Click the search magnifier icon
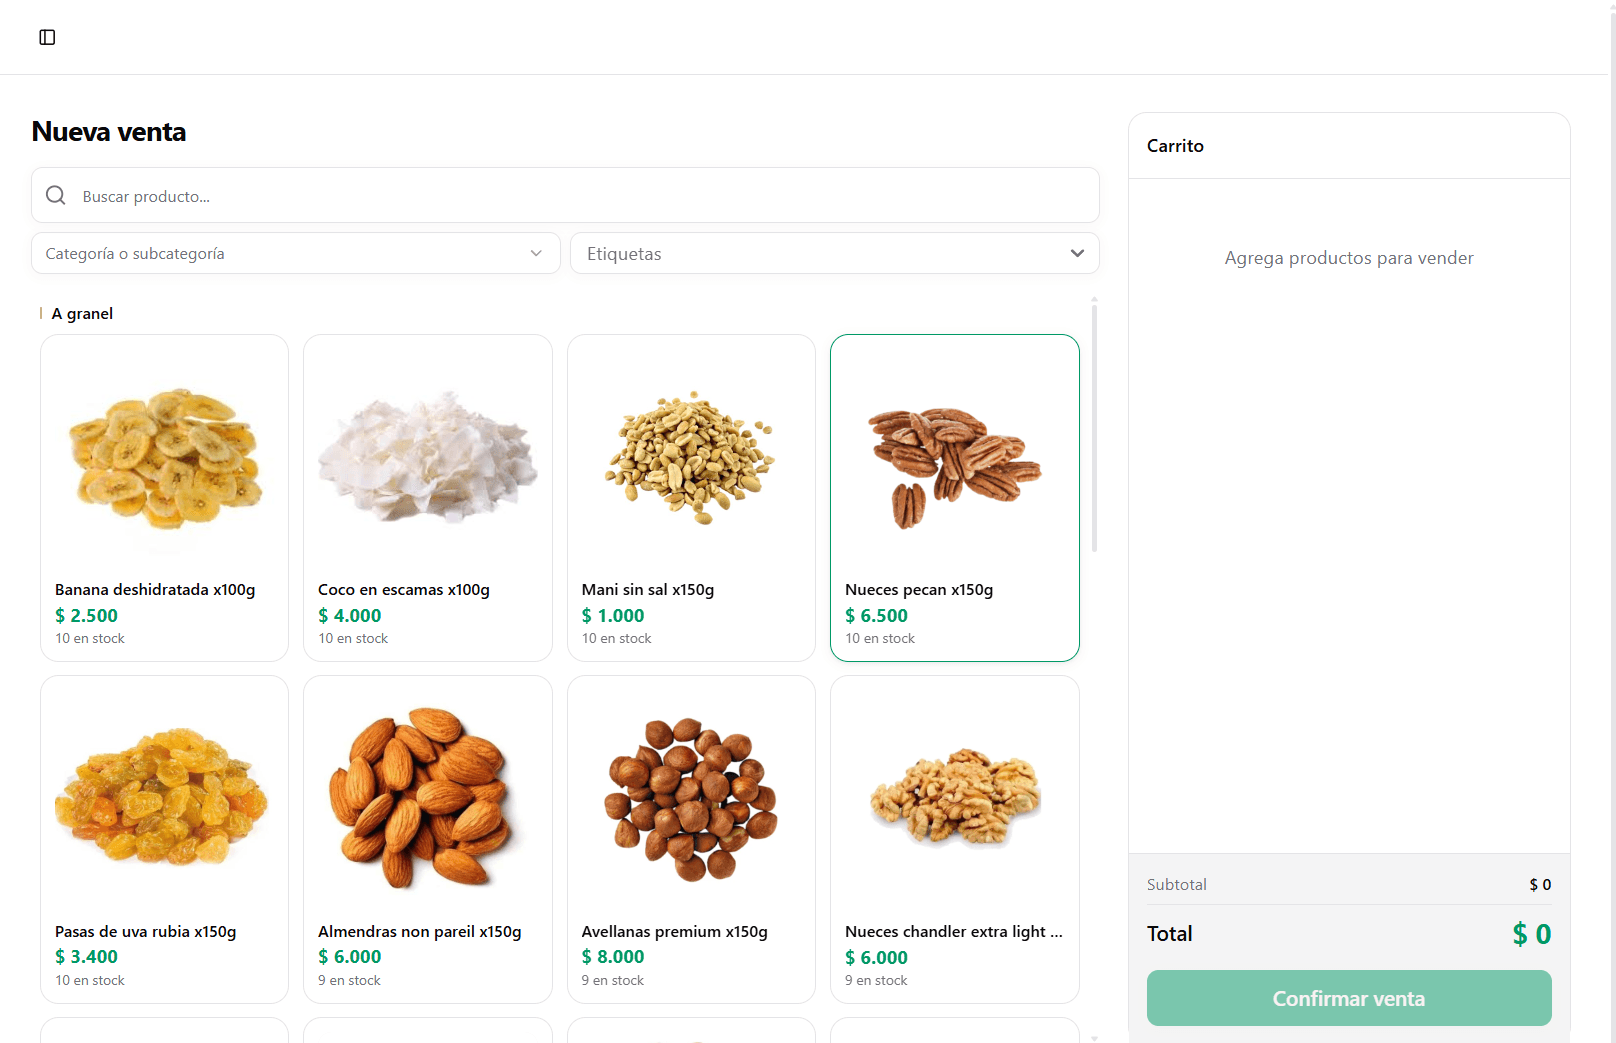The height and width of the screenshot is (1043, 1616). pos(56,196)
